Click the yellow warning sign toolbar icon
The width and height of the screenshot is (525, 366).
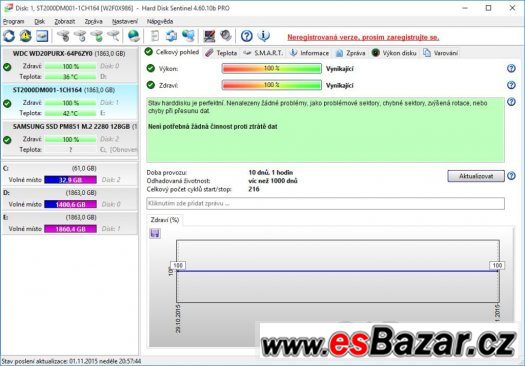(25, 36)
